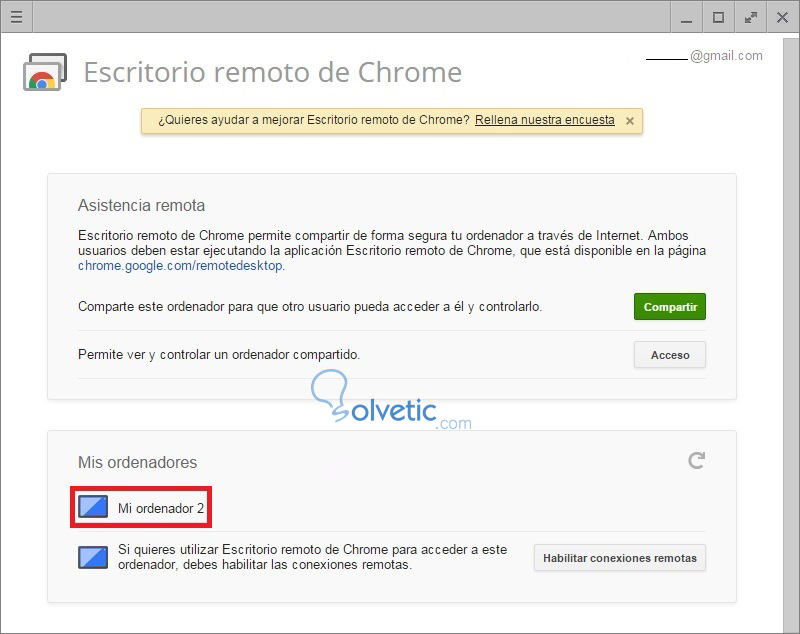This screenshot has height=634, width=800.
Task: Click the green Compartir button
Action: (x=670, y=307)
